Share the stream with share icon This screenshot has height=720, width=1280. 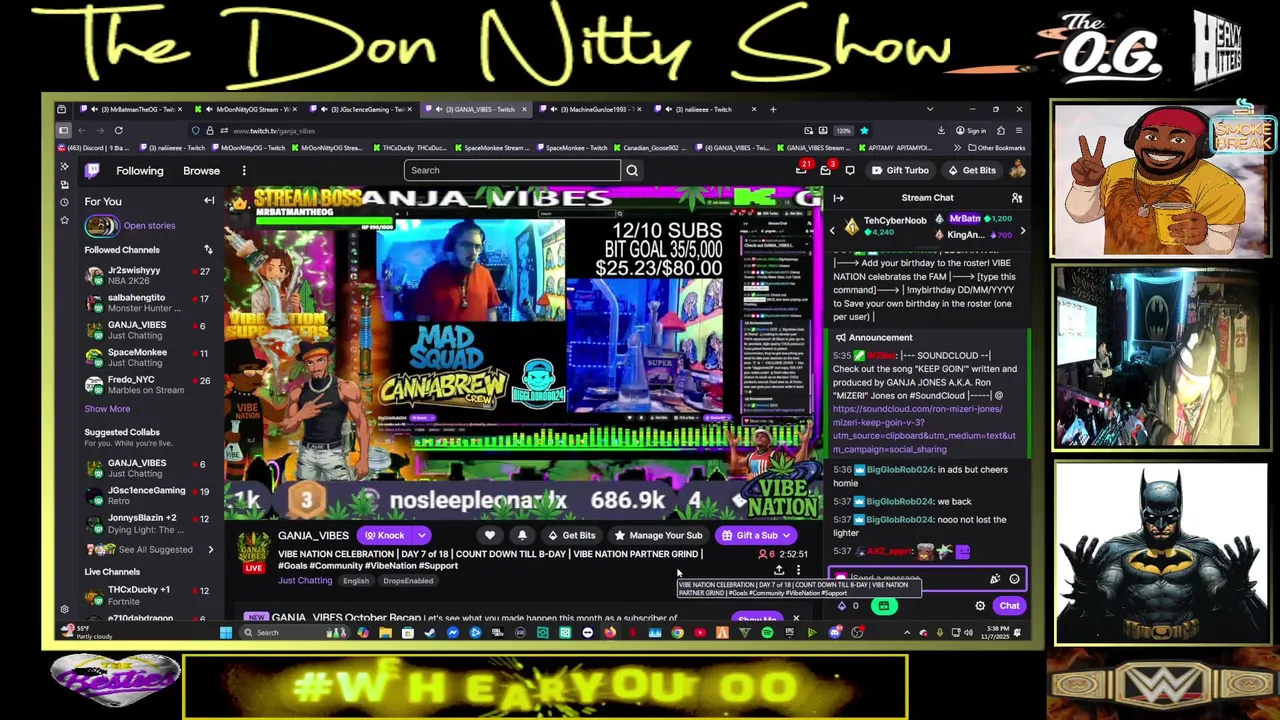point(779,571)
